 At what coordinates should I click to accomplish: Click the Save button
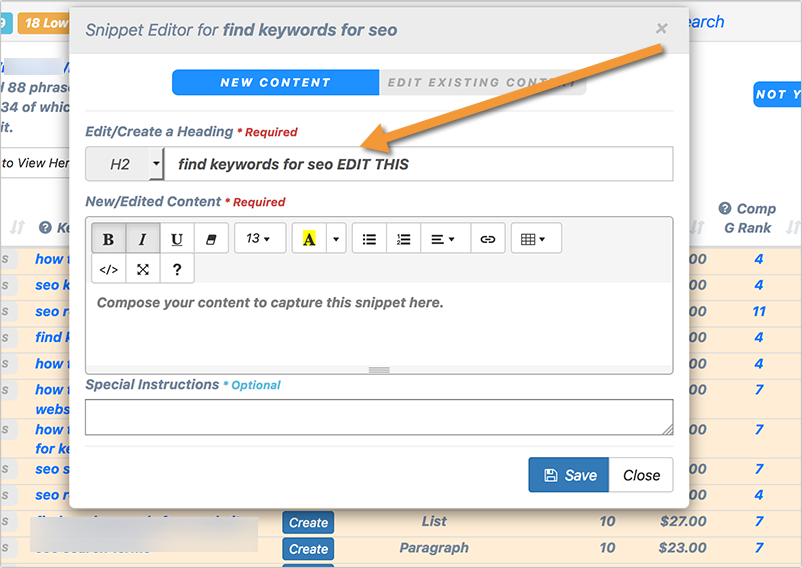coord(568,475)
